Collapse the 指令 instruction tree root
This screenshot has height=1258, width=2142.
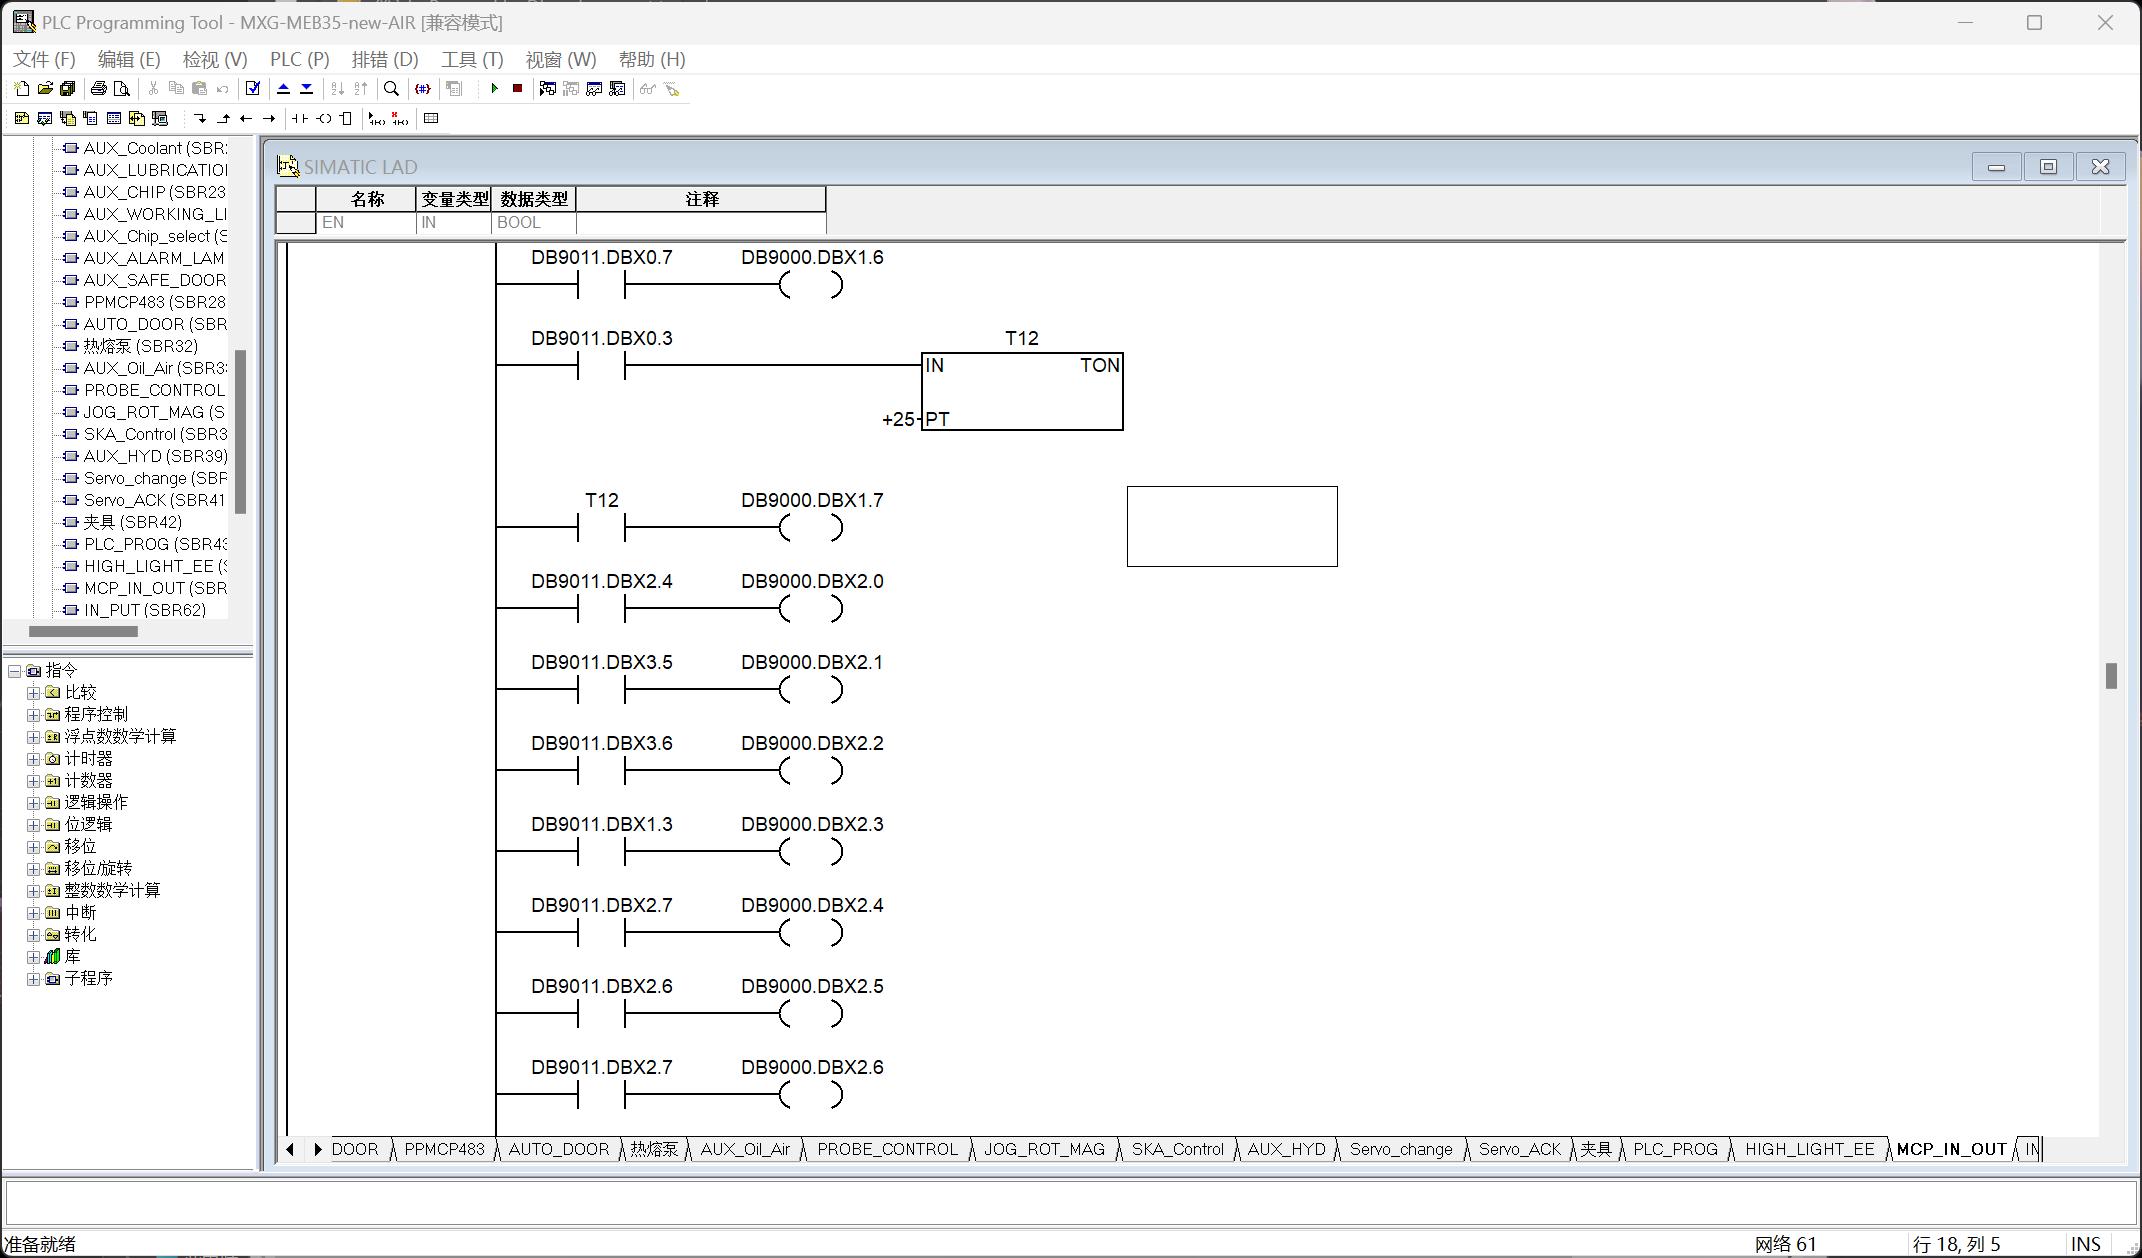pyautogui.click(x=14, y=671)
